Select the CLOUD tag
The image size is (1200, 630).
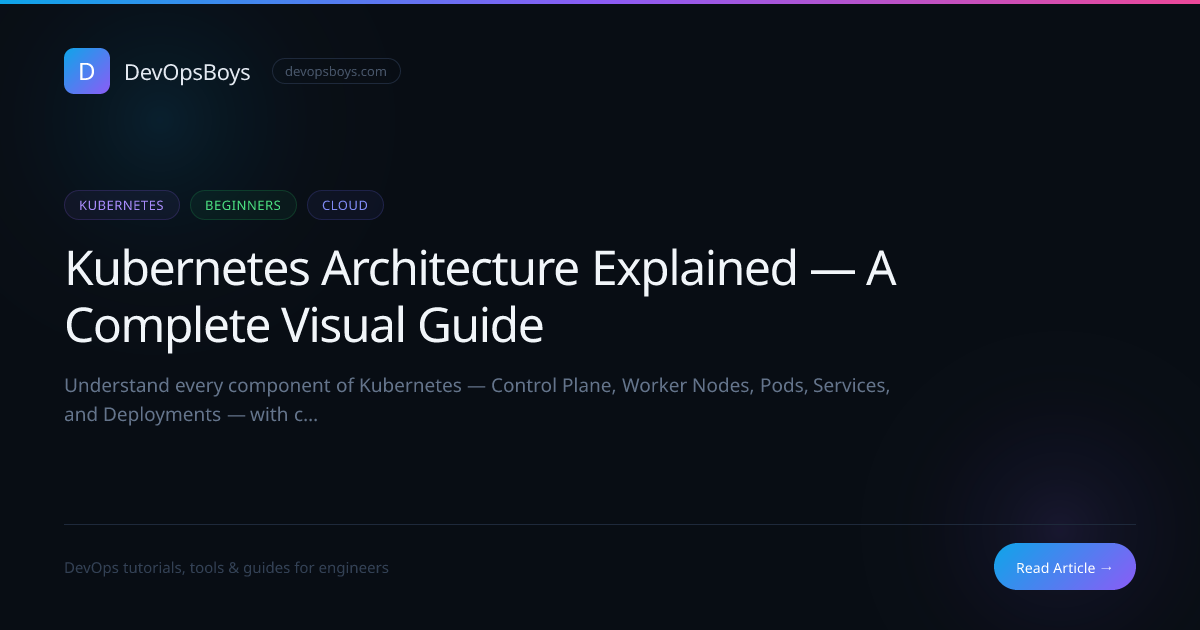pos(345,205)
